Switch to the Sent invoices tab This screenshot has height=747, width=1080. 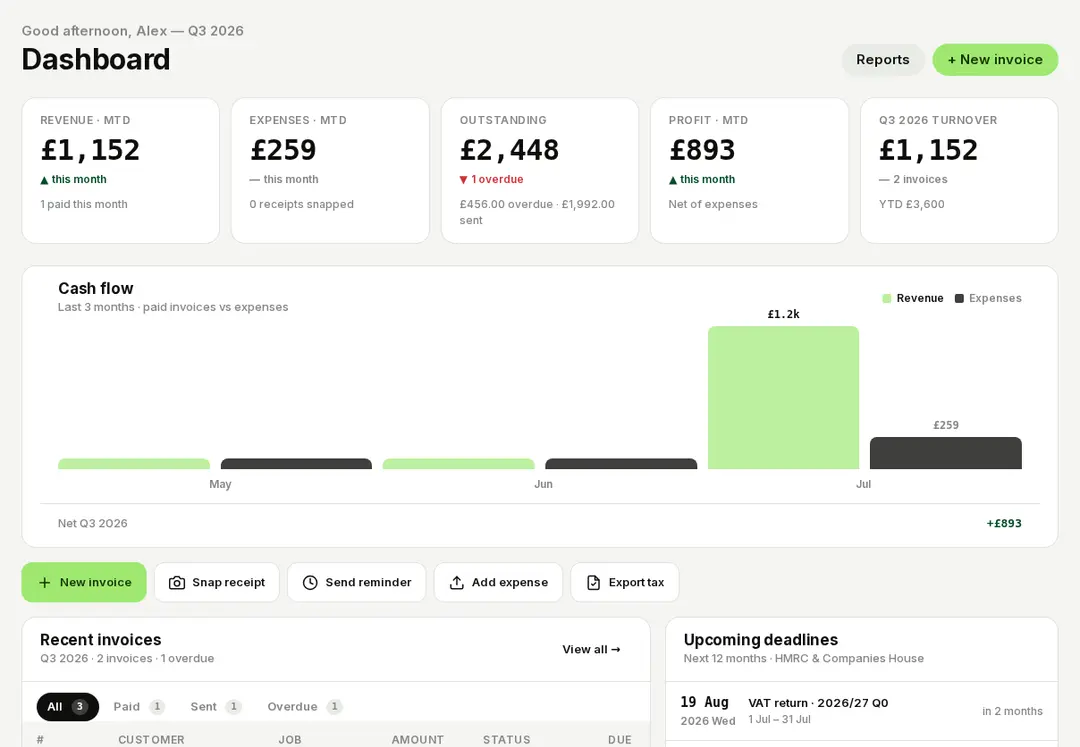216,706
